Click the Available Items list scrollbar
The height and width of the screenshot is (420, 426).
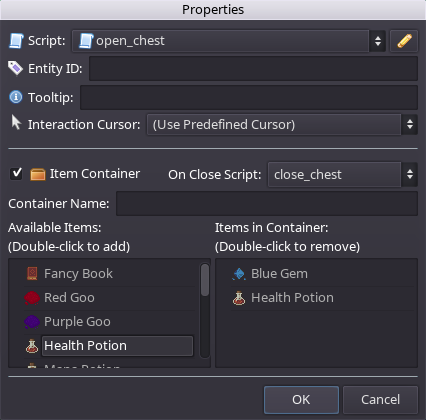pos(205,310)
